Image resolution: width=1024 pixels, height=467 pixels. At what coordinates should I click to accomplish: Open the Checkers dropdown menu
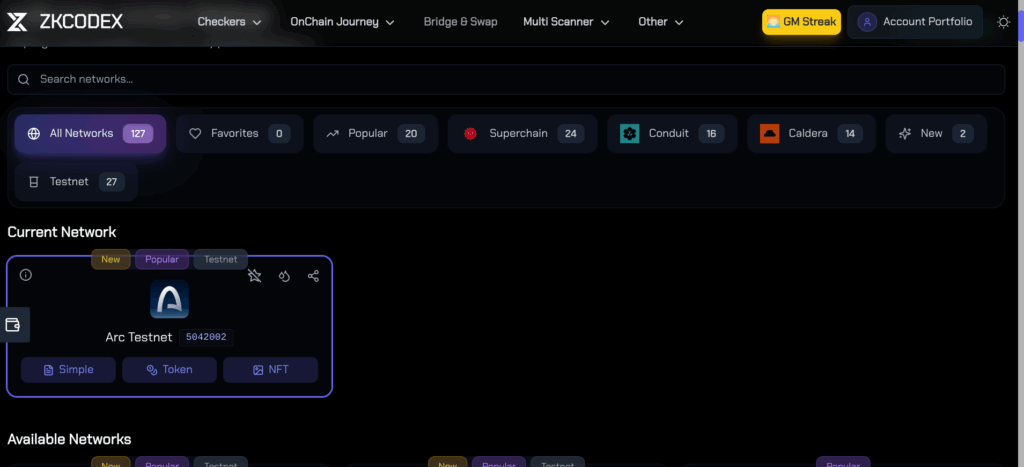coord(229,22)
